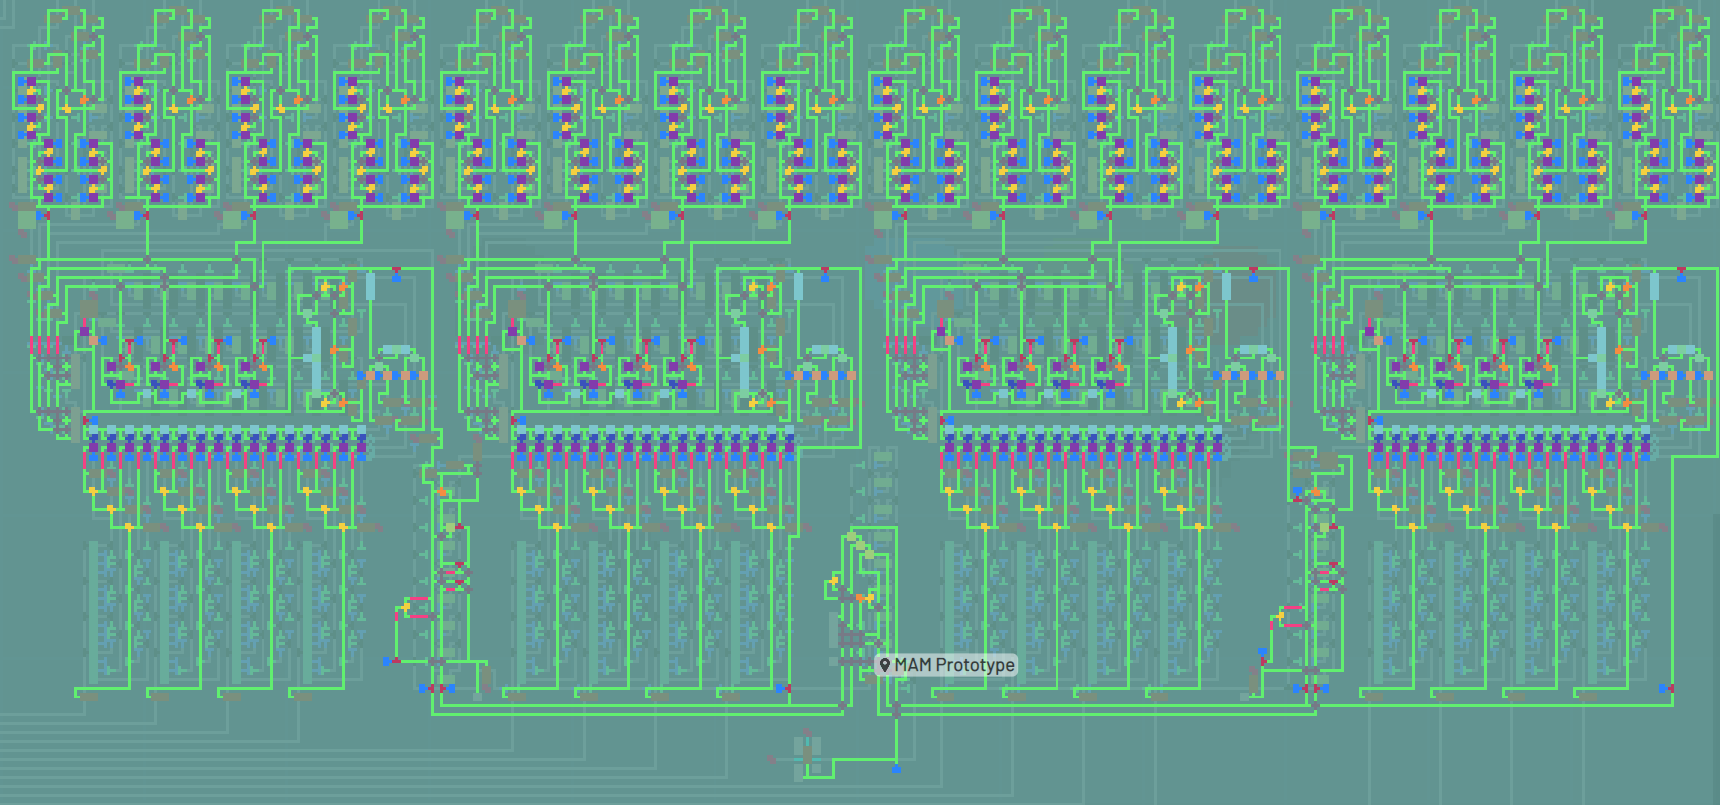Select the blue connector at far-right bottom wire

point(1664,688)
